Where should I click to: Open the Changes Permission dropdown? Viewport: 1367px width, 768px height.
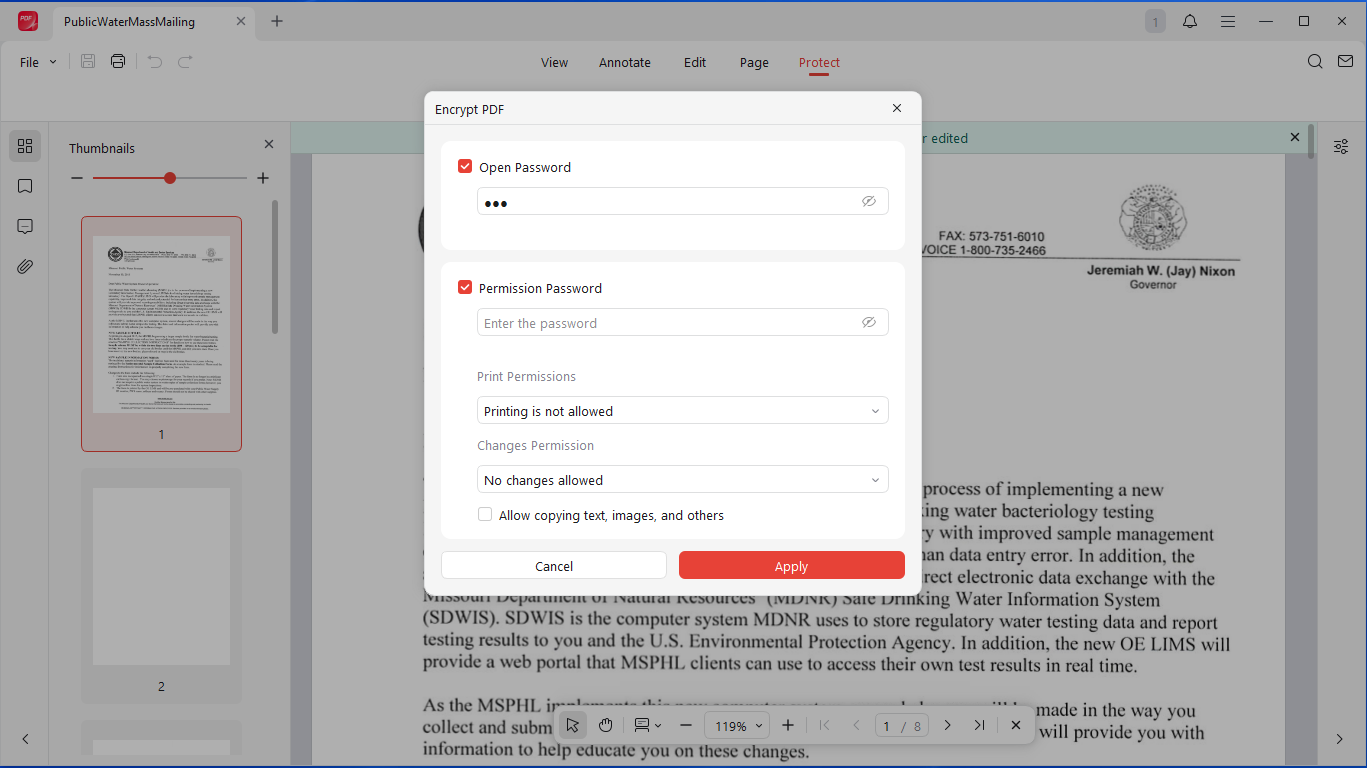[682, 480]
